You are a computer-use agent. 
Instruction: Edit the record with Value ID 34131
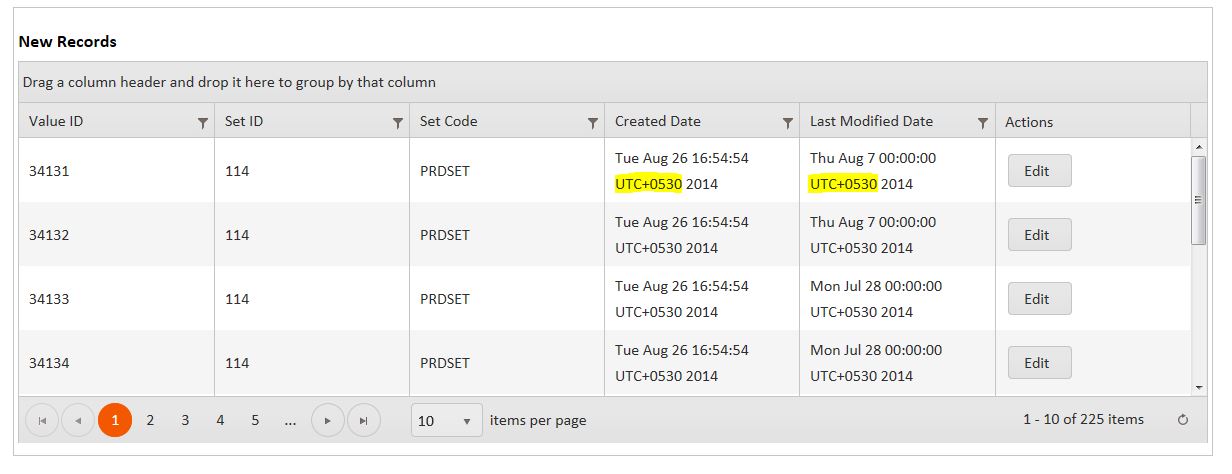1039,171
